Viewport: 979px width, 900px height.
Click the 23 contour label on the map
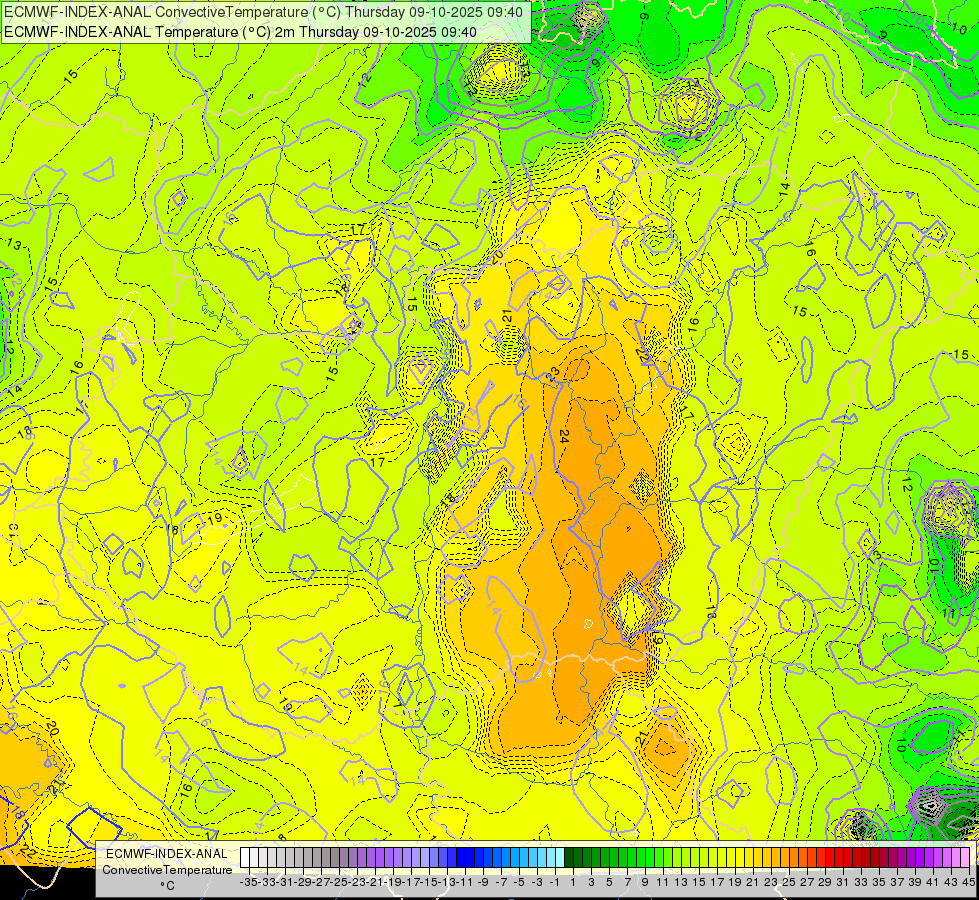coord(553,374)
